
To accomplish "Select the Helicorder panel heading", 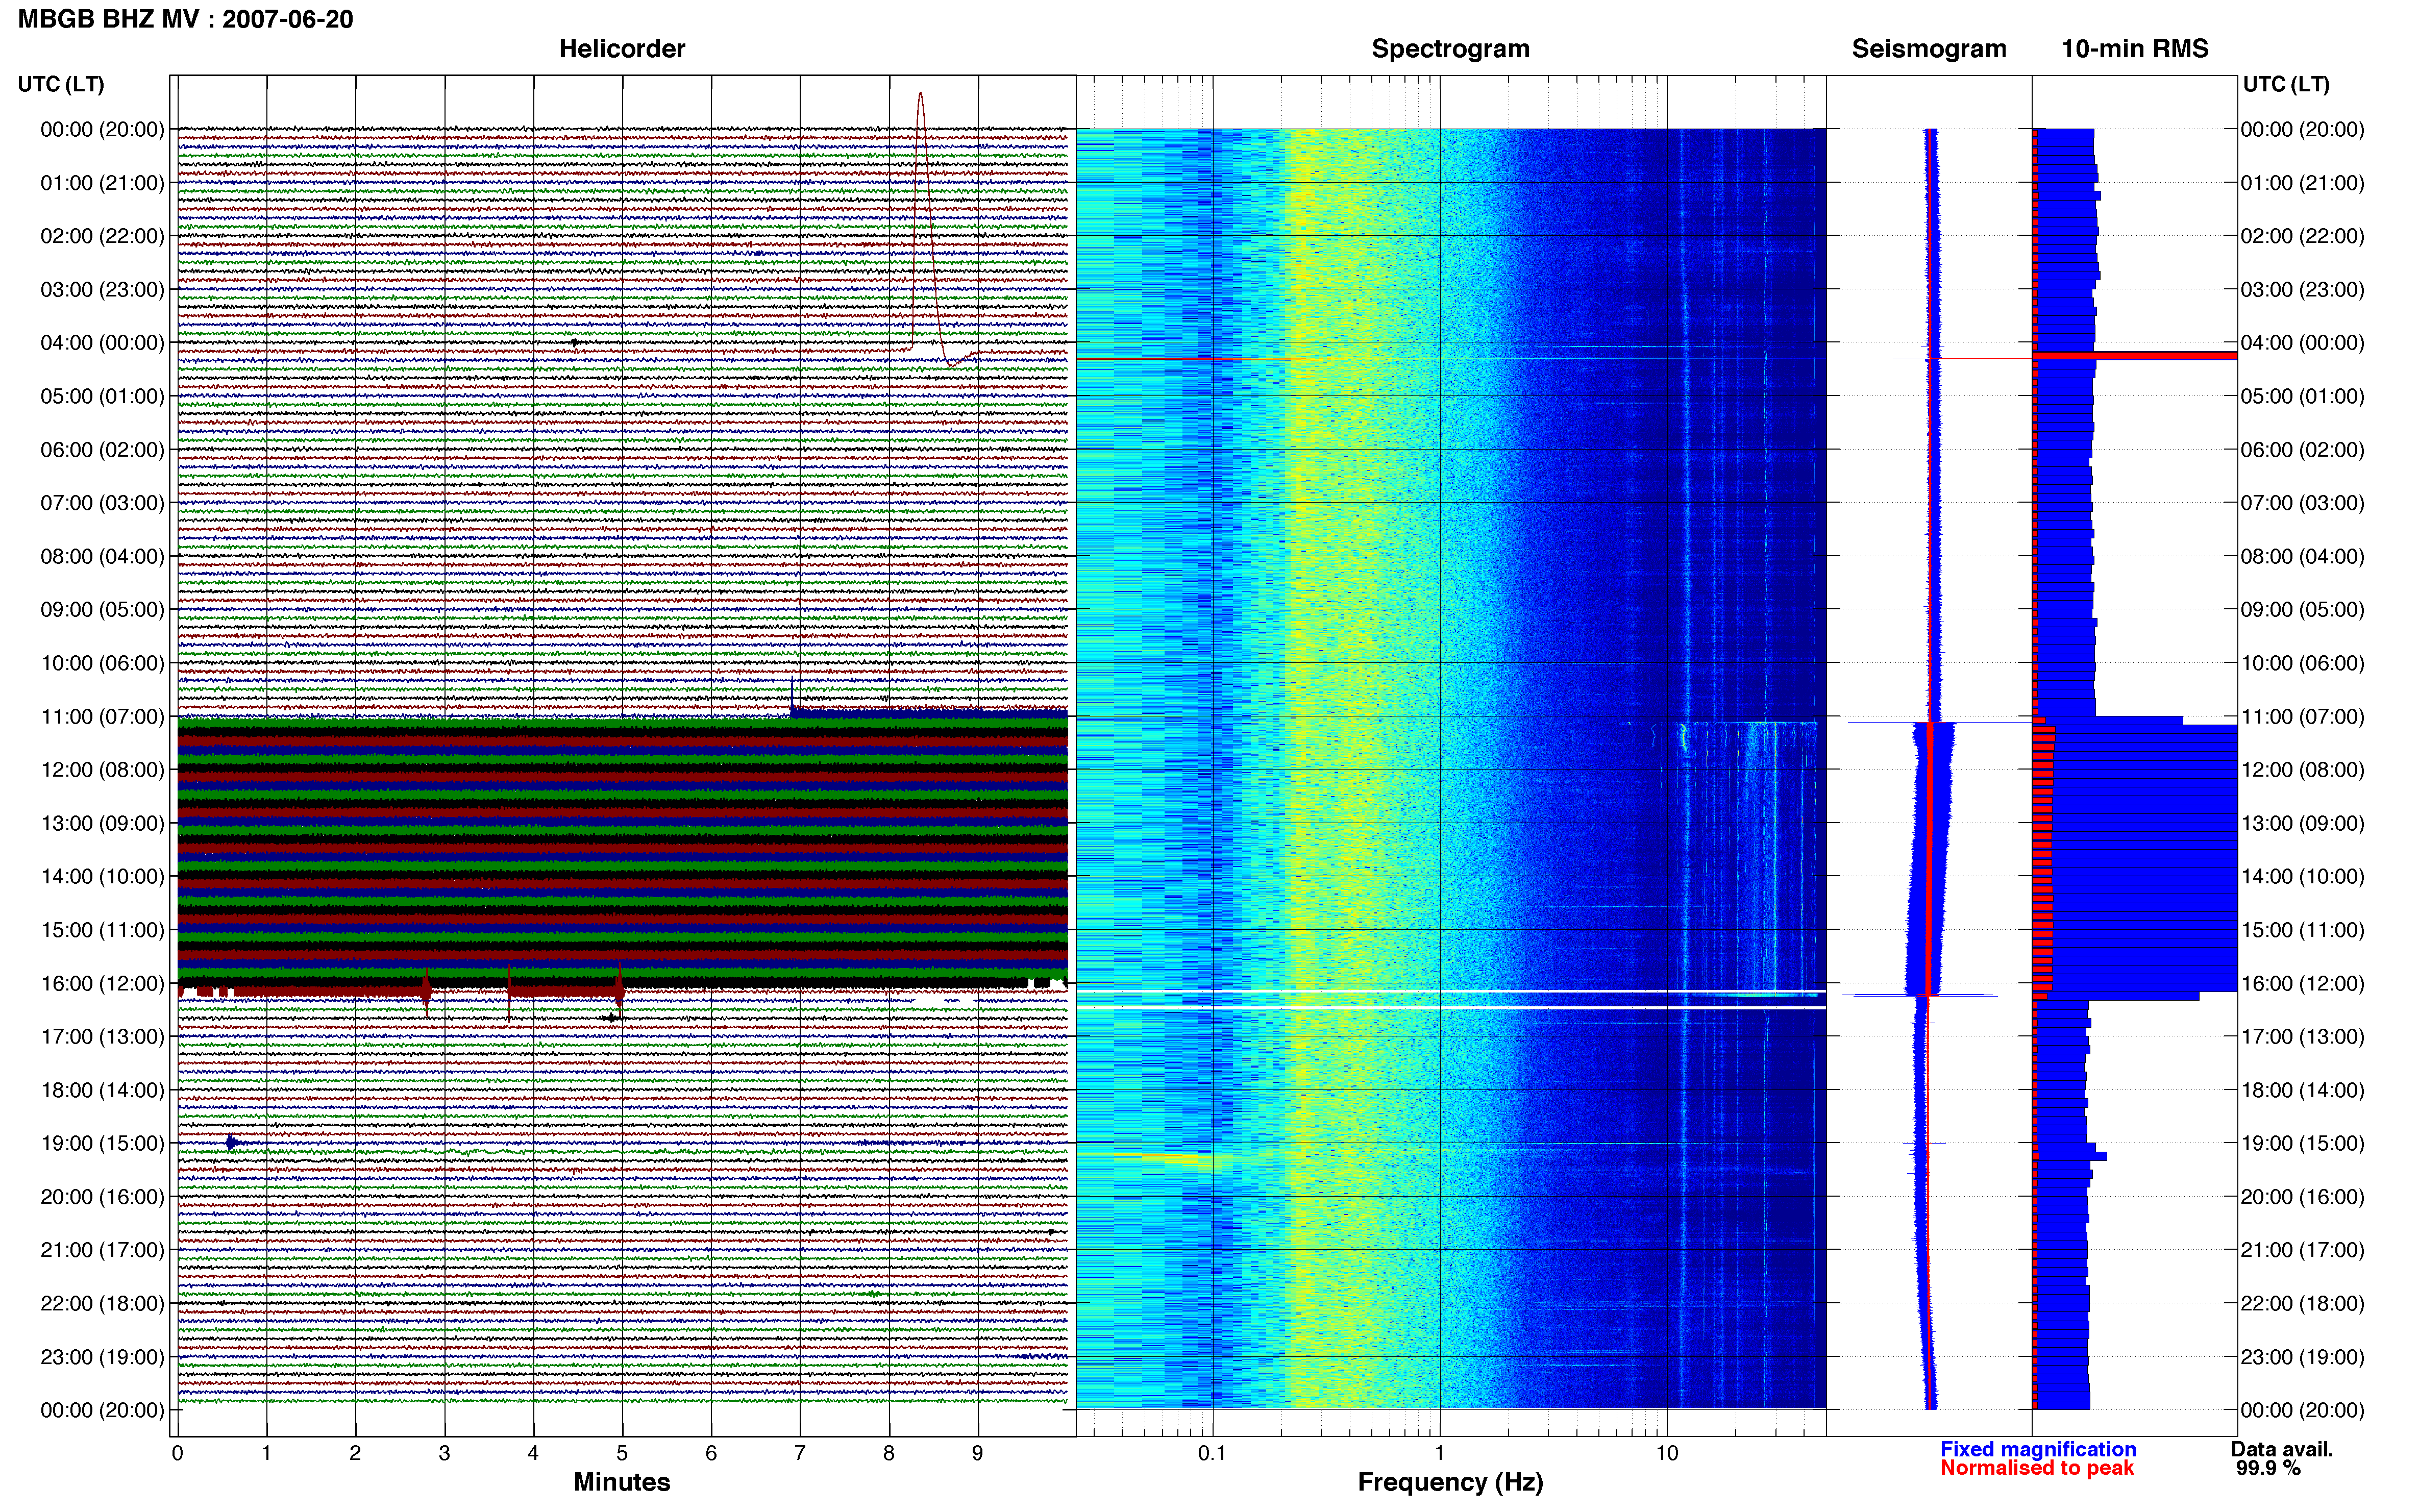I will coord(622,49).
